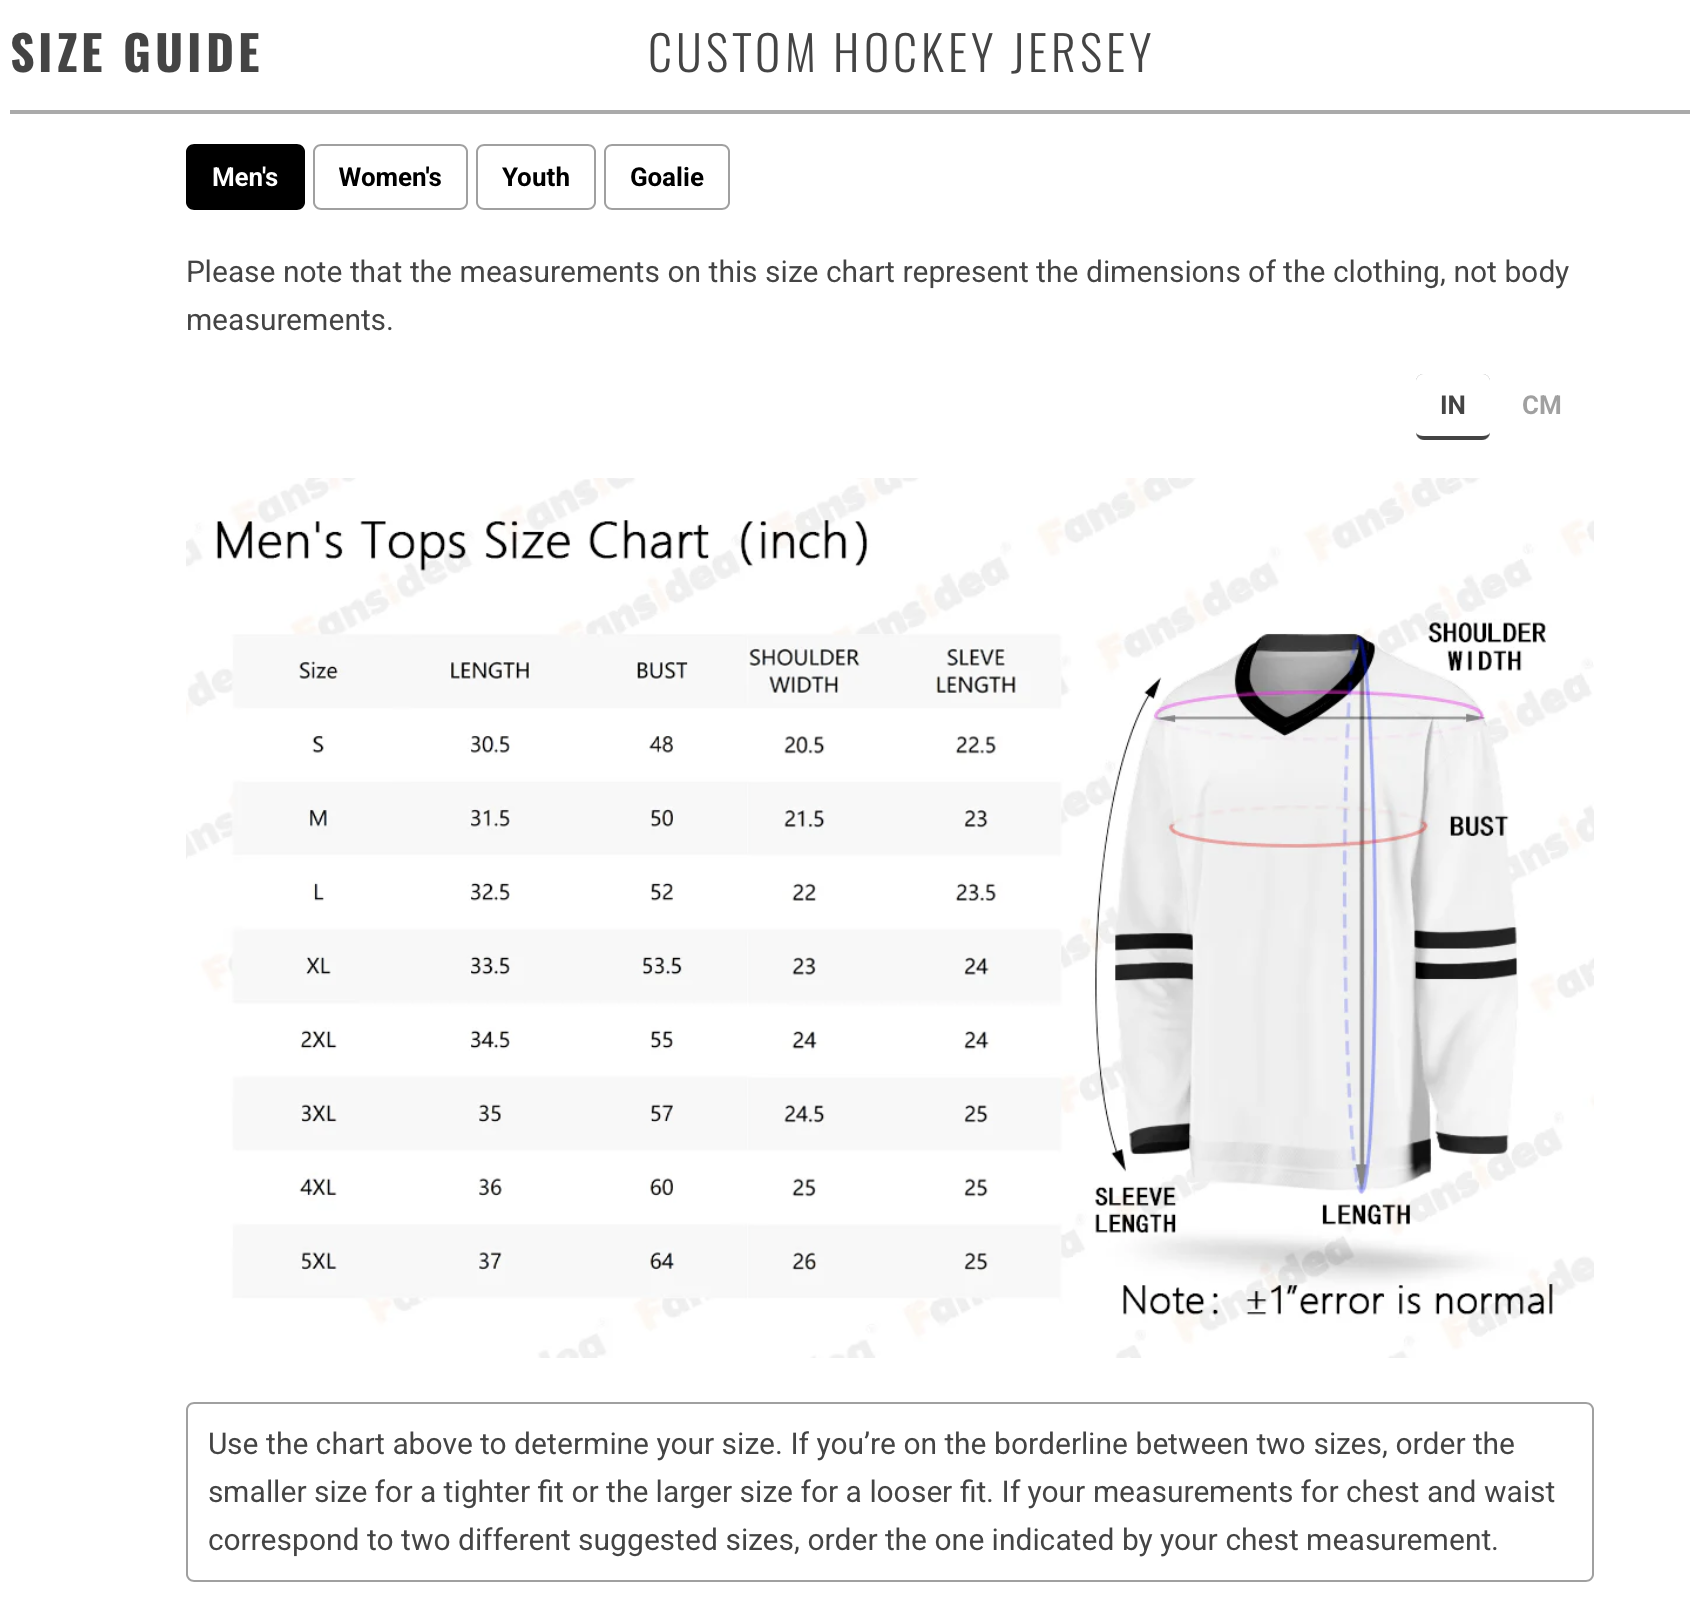Click the BUST column header in the table
Viewport: 1690px width, 1614px height.
(661, 671)
